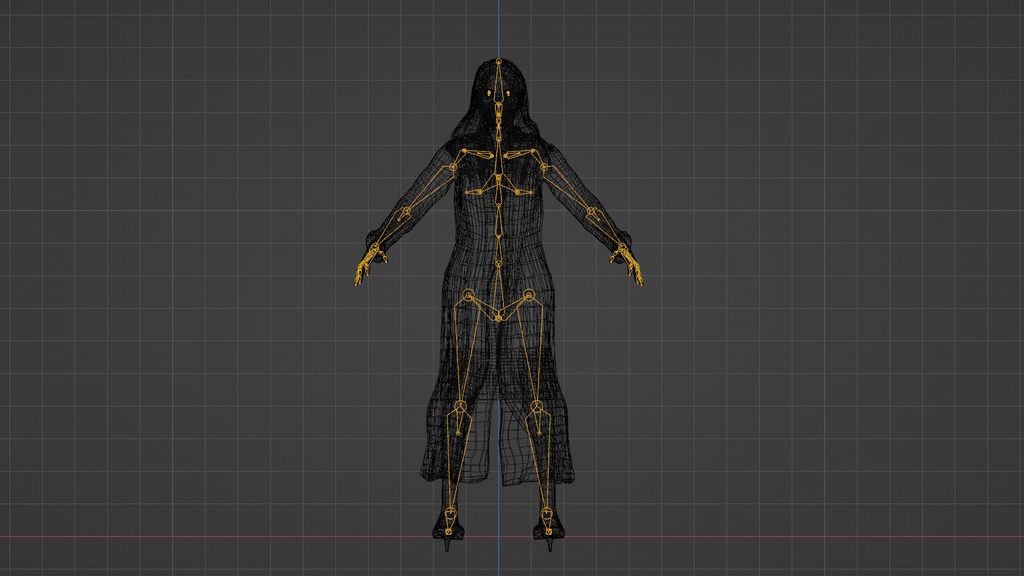Click the knee joint on the viewer's left
Viewport: 1024px width, 576px height.
pyautogui.click(x=460, y=408)
